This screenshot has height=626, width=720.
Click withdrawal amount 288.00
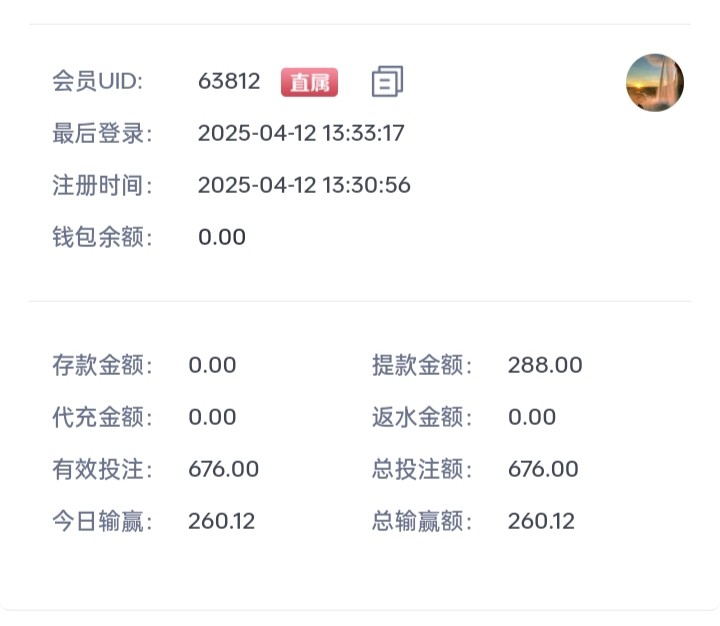point(545,365)
